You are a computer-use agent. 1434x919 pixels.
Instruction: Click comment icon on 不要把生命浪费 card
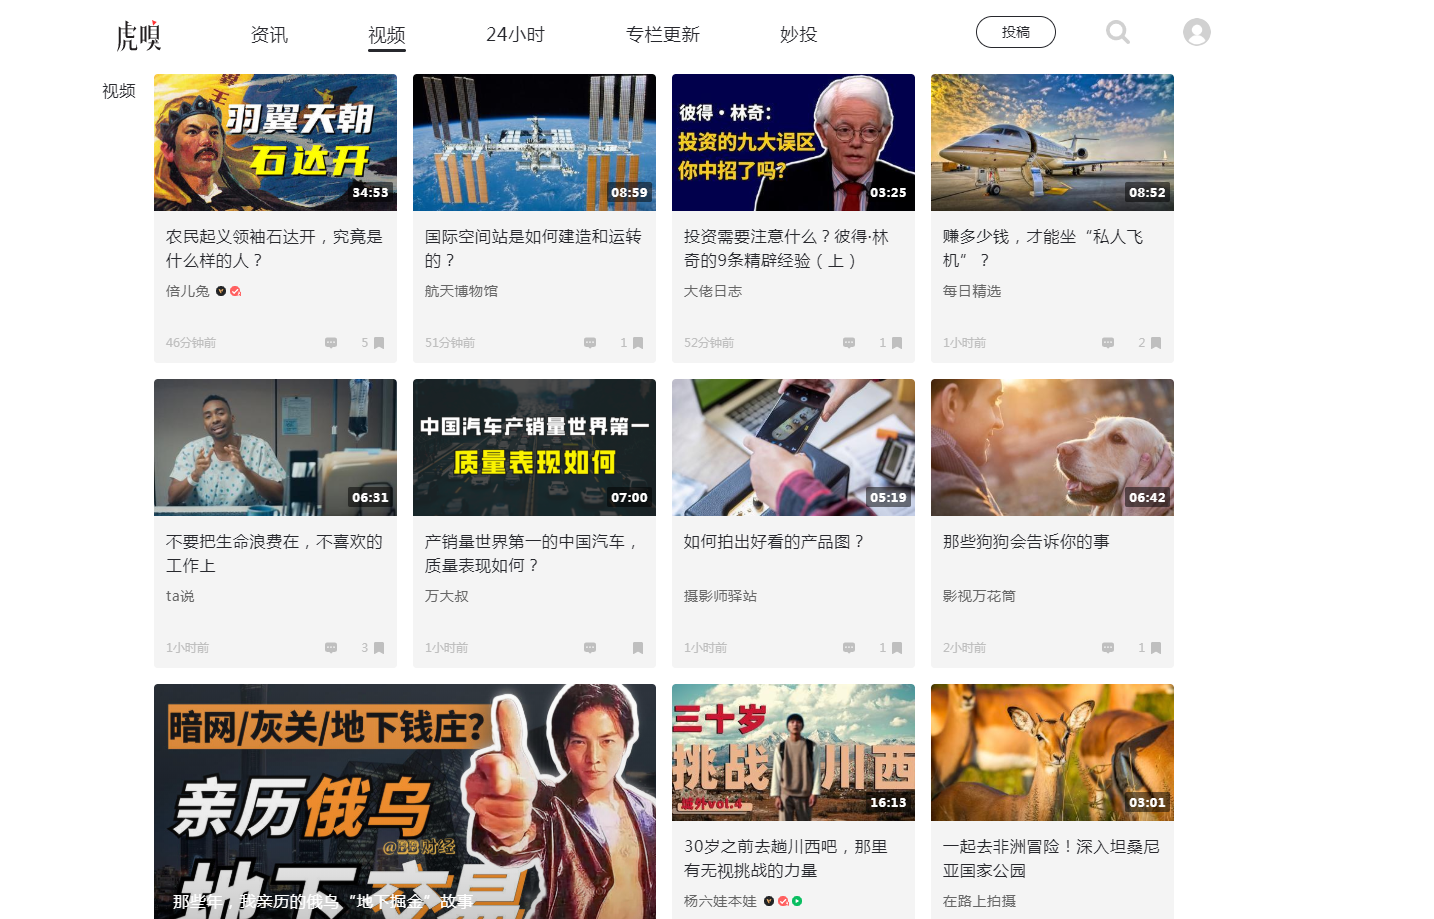(x=331, y=648)
